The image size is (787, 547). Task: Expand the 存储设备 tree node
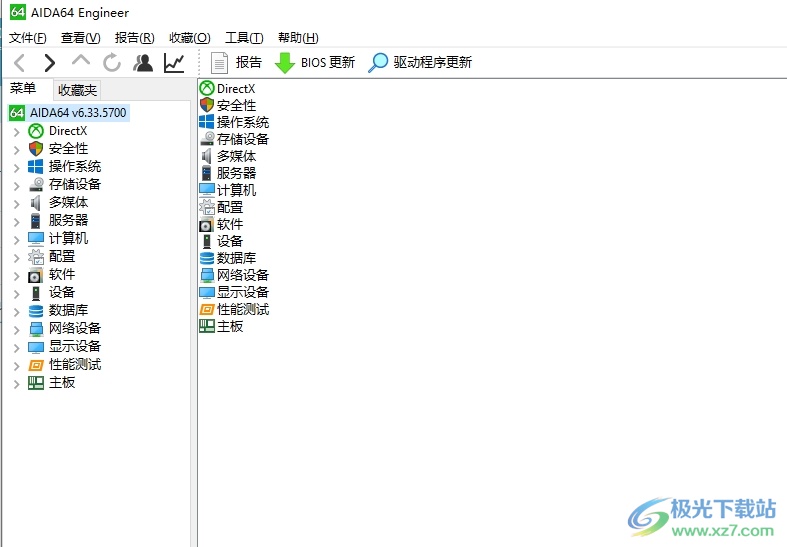coord(17,186)
